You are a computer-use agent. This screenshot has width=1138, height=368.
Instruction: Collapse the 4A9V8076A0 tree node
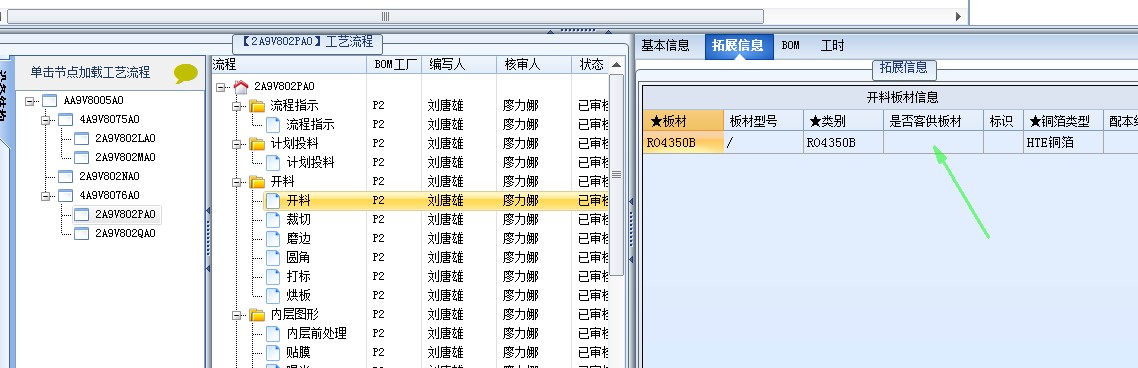45,195
